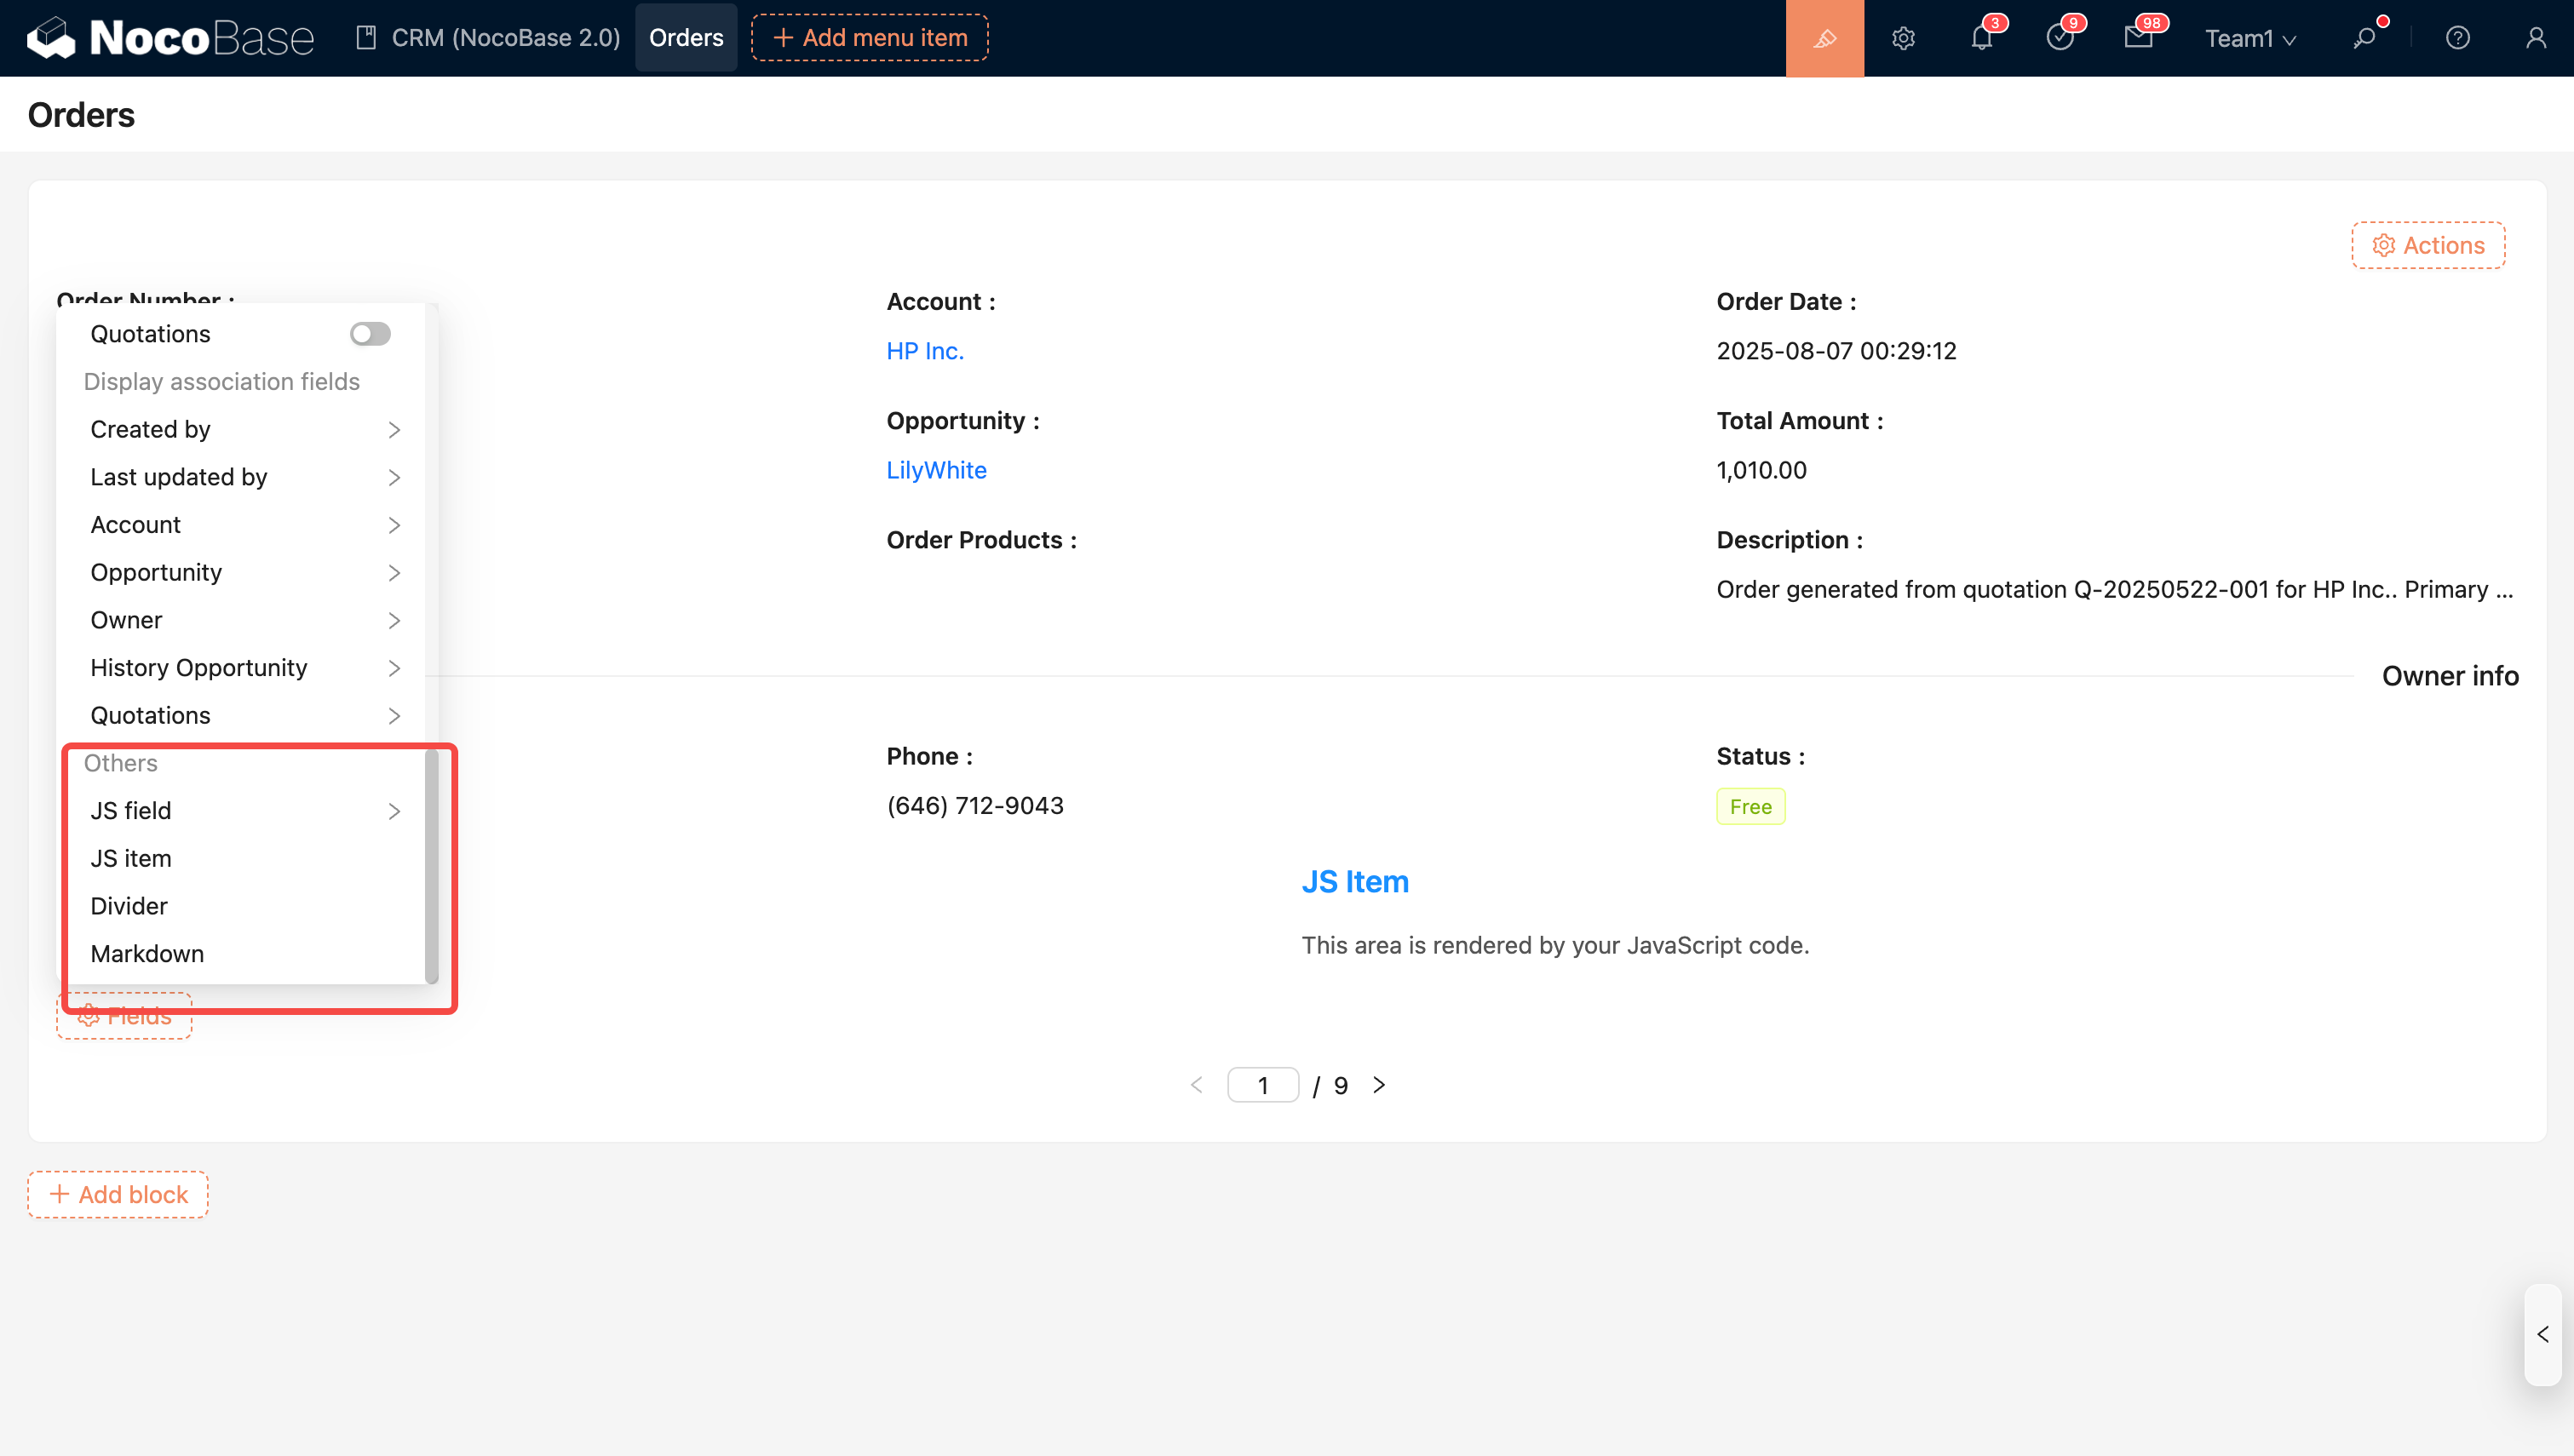The width and height of the screenshot is (2574, 1456).
Task: Click the UI editor highlighter icon
Action: coord(1824,38)
